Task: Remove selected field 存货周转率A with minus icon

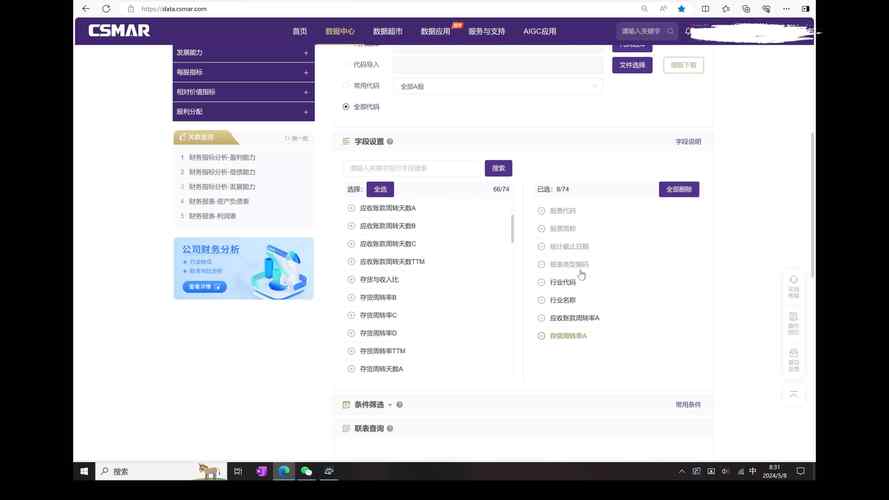Action: click(x=541, y=336)
